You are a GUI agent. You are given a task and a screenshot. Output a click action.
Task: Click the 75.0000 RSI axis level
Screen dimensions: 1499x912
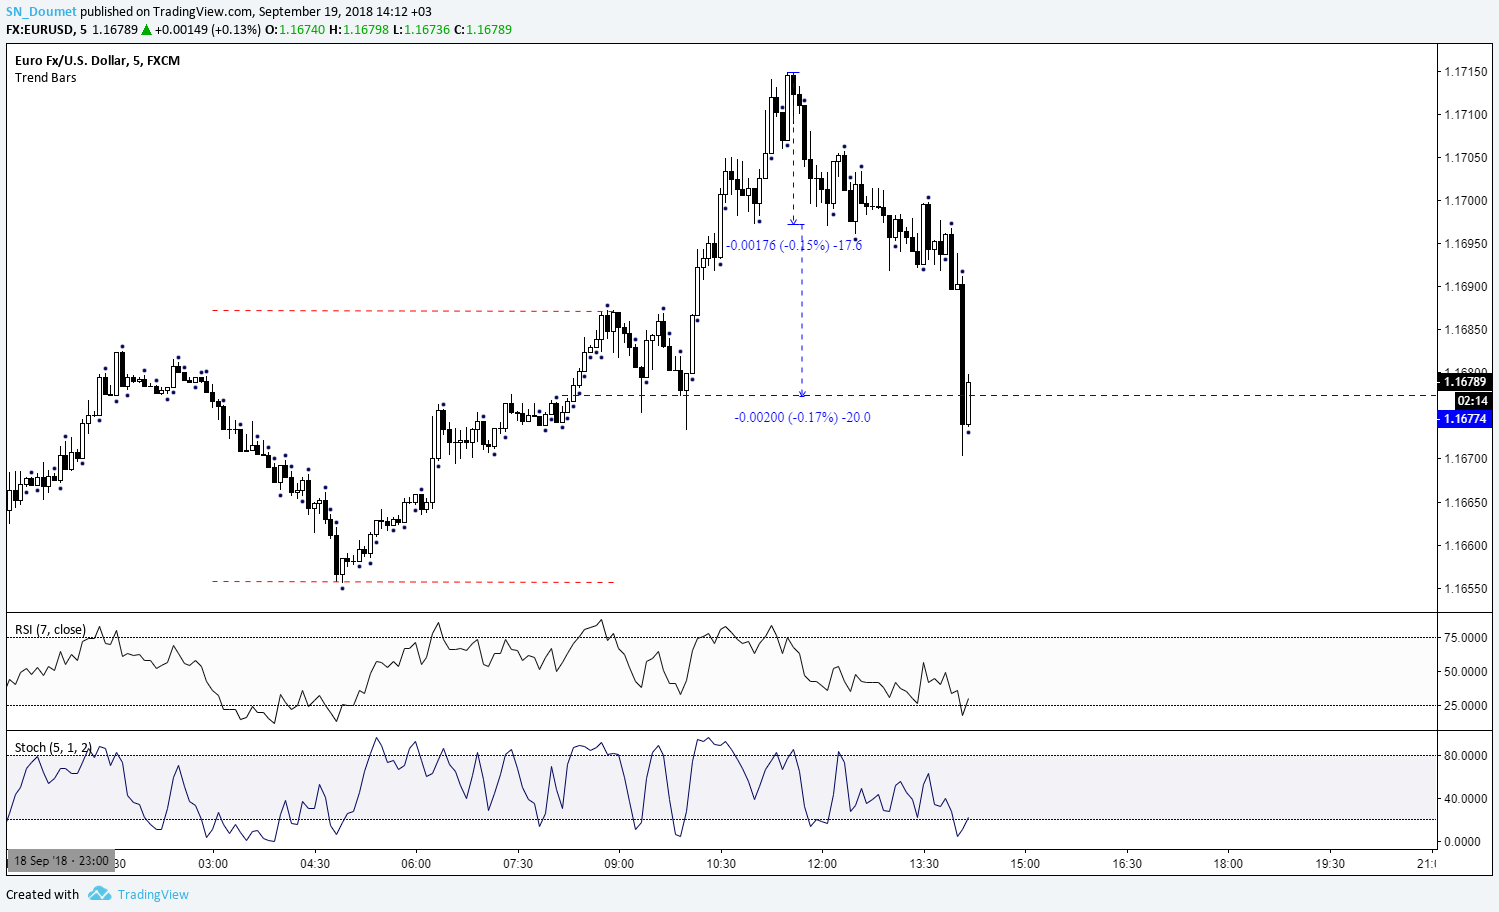tap(1465, 638)
